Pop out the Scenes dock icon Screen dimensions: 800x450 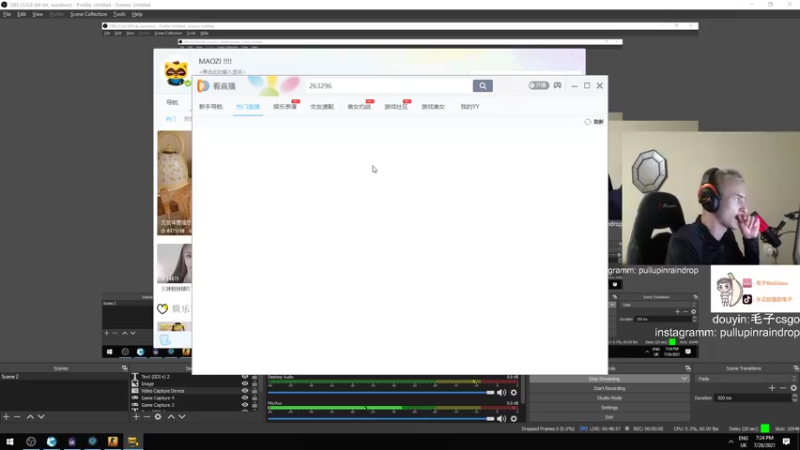[x=124, y=368]
